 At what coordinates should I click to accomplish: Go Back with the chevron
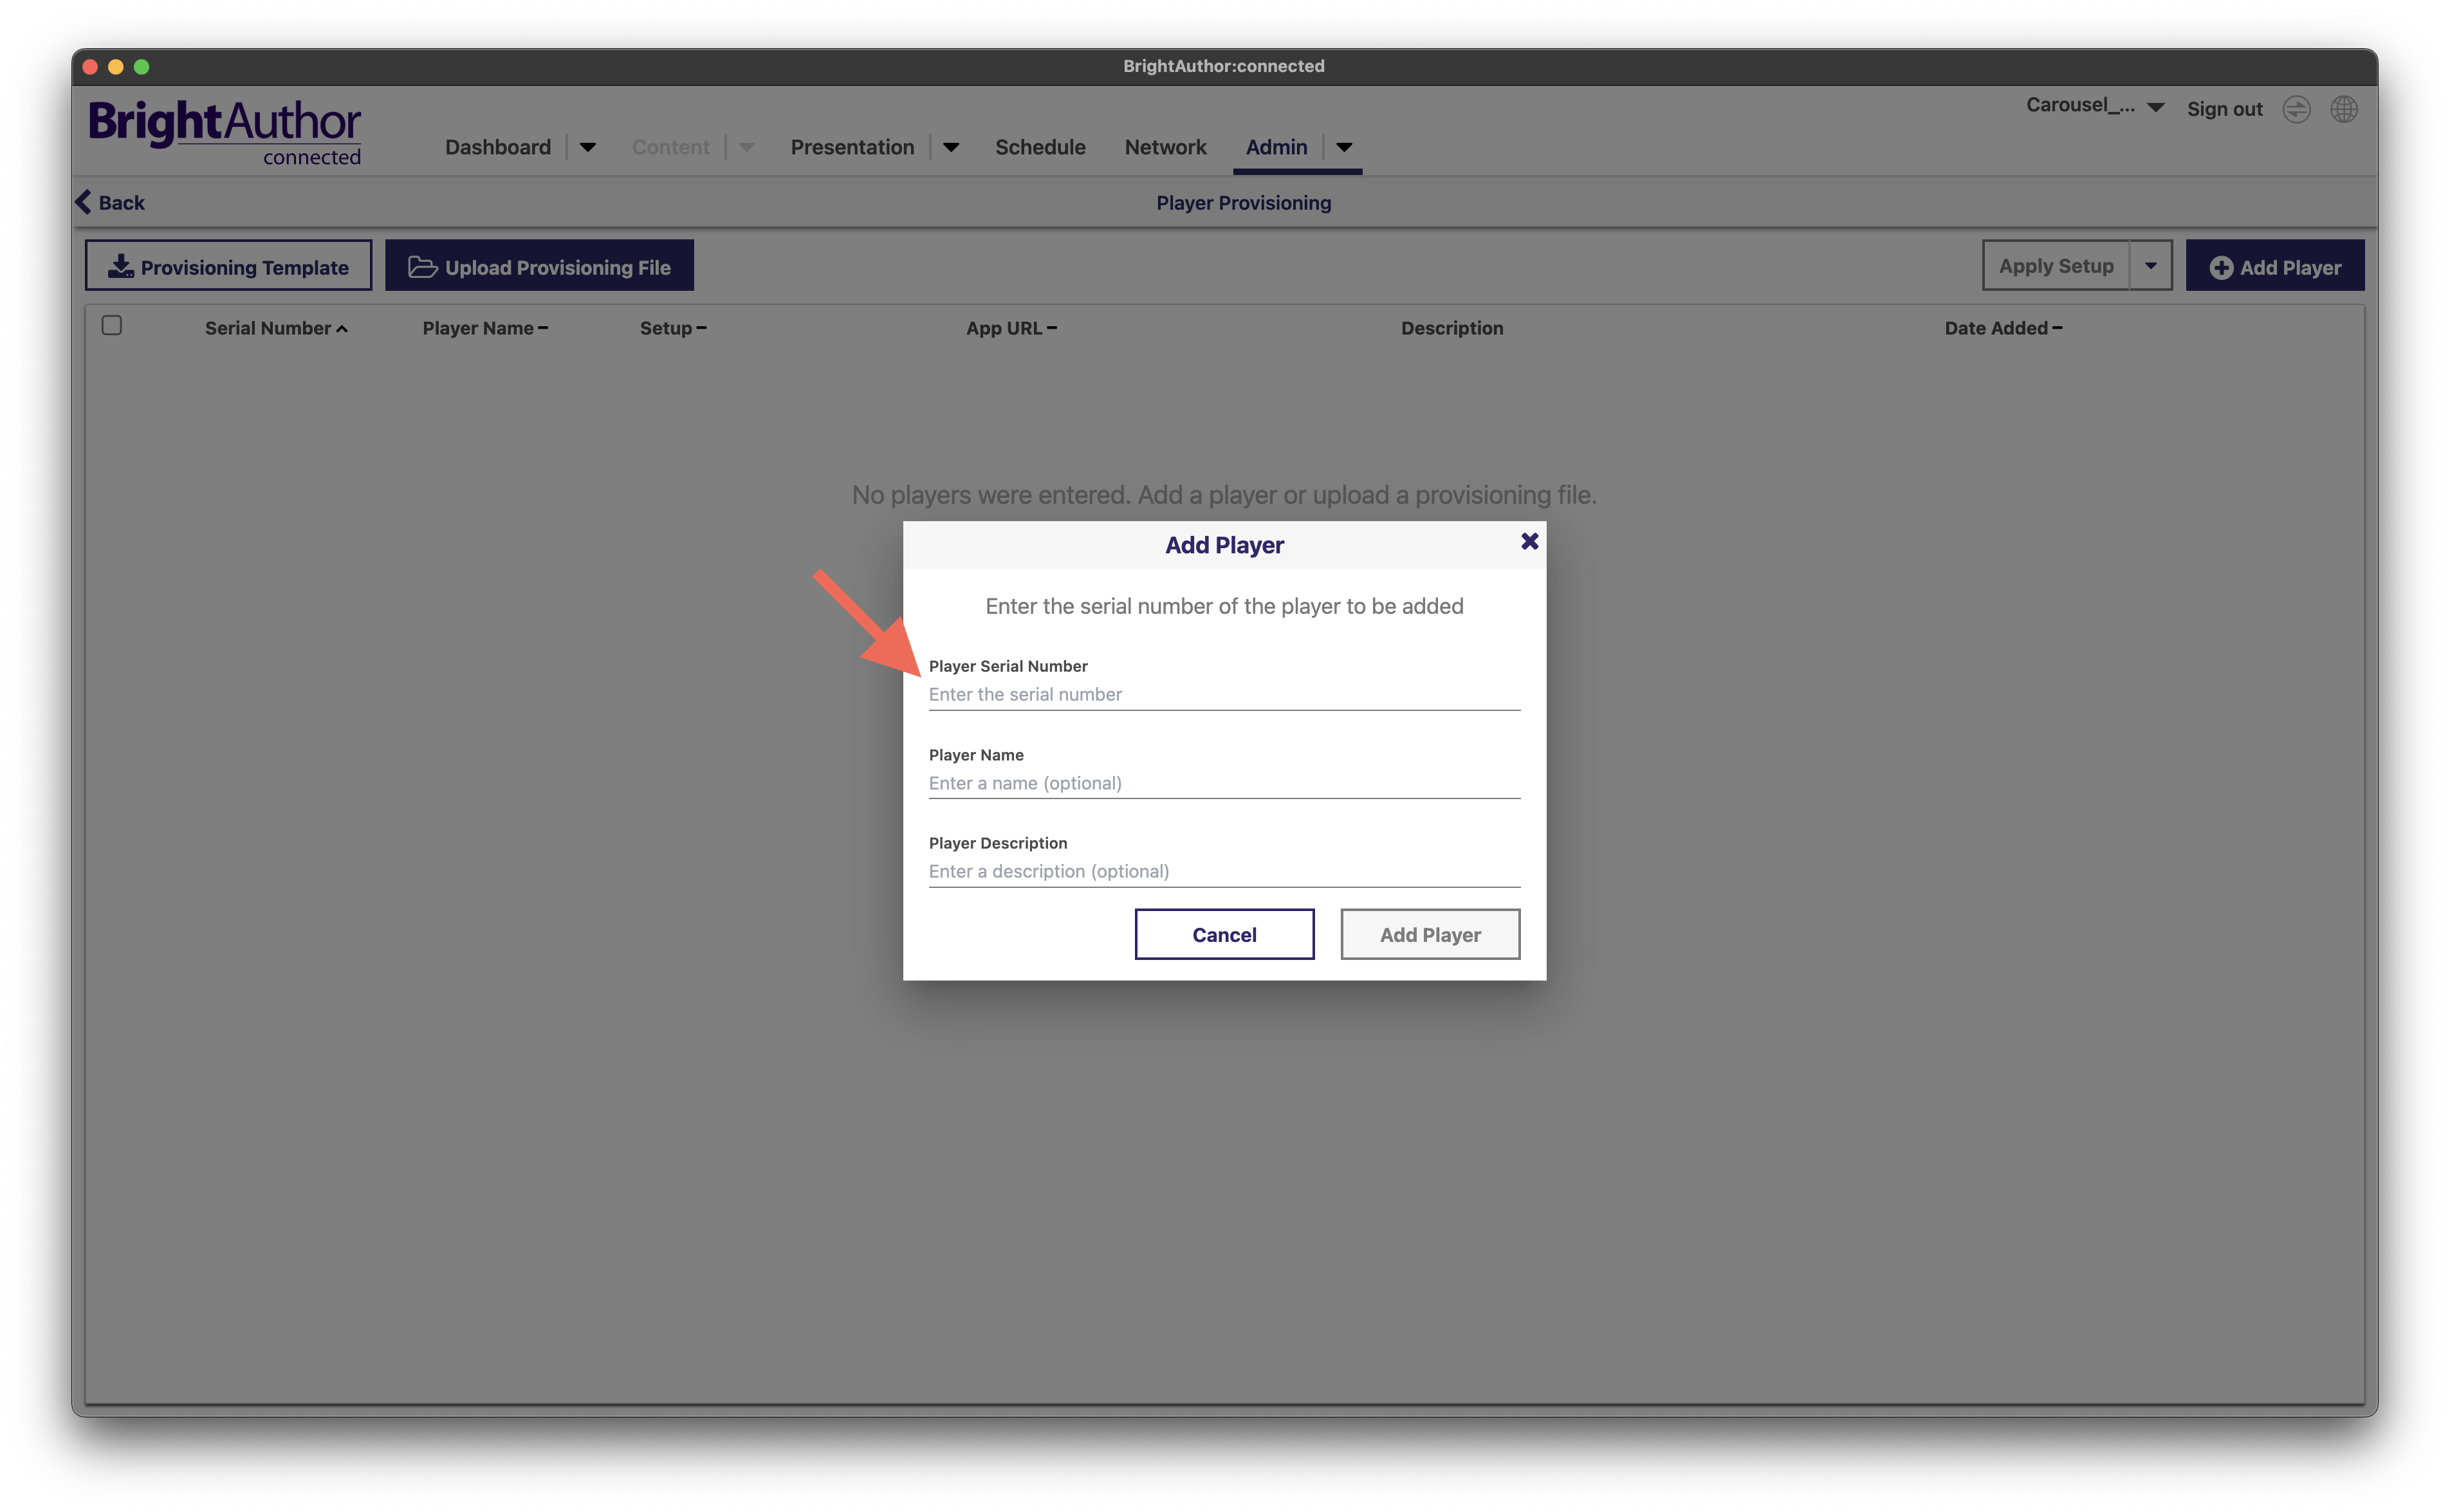tap(110, 202)
